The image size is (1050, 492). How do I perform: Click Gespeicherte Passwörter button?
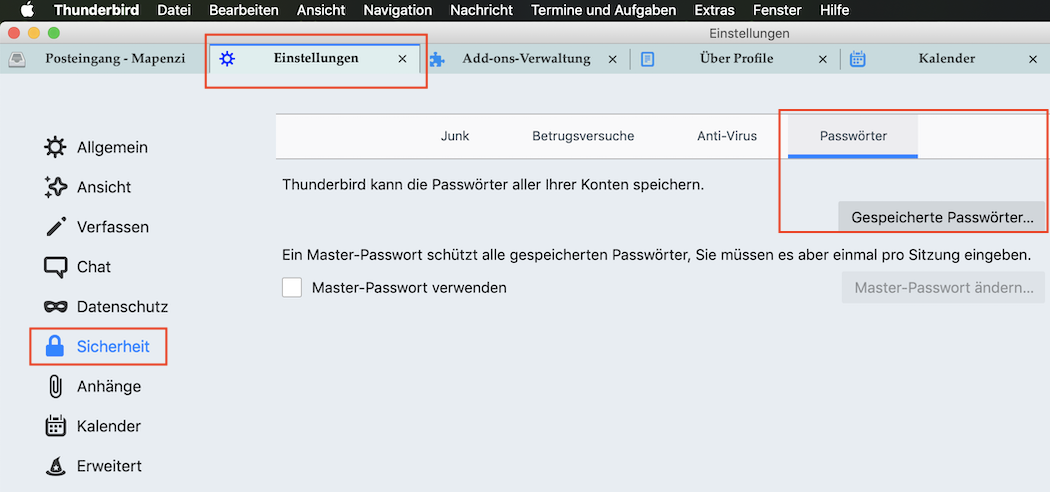point(942,217)
